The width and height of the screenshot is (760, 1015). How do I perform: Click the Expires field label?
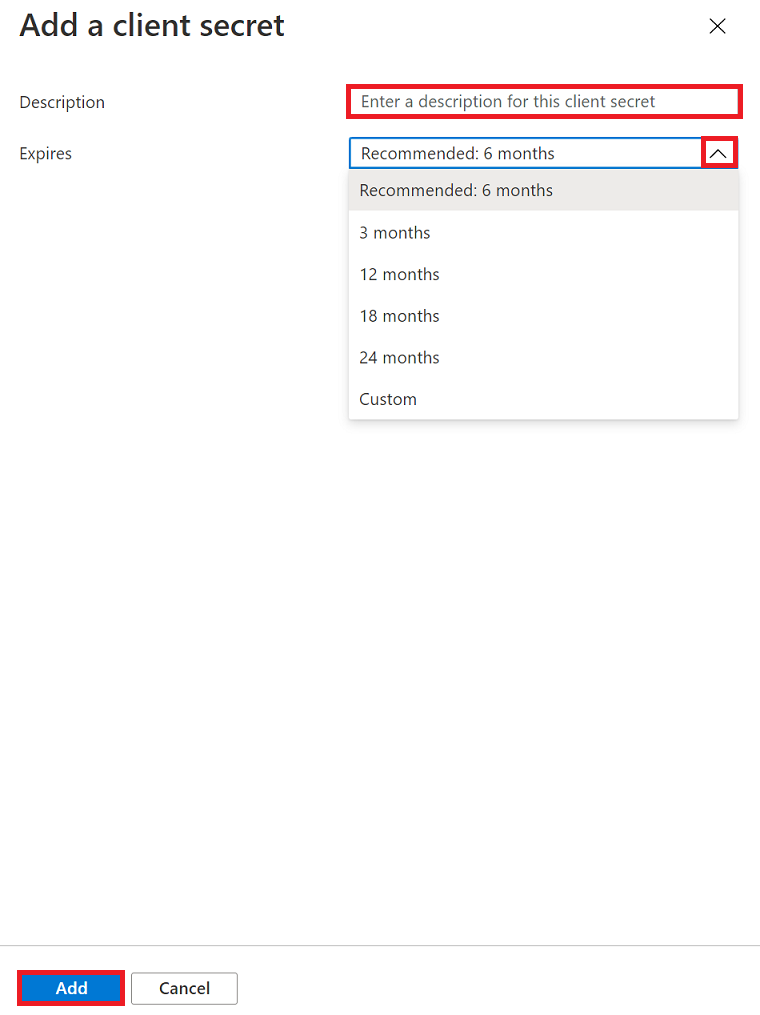45,153
